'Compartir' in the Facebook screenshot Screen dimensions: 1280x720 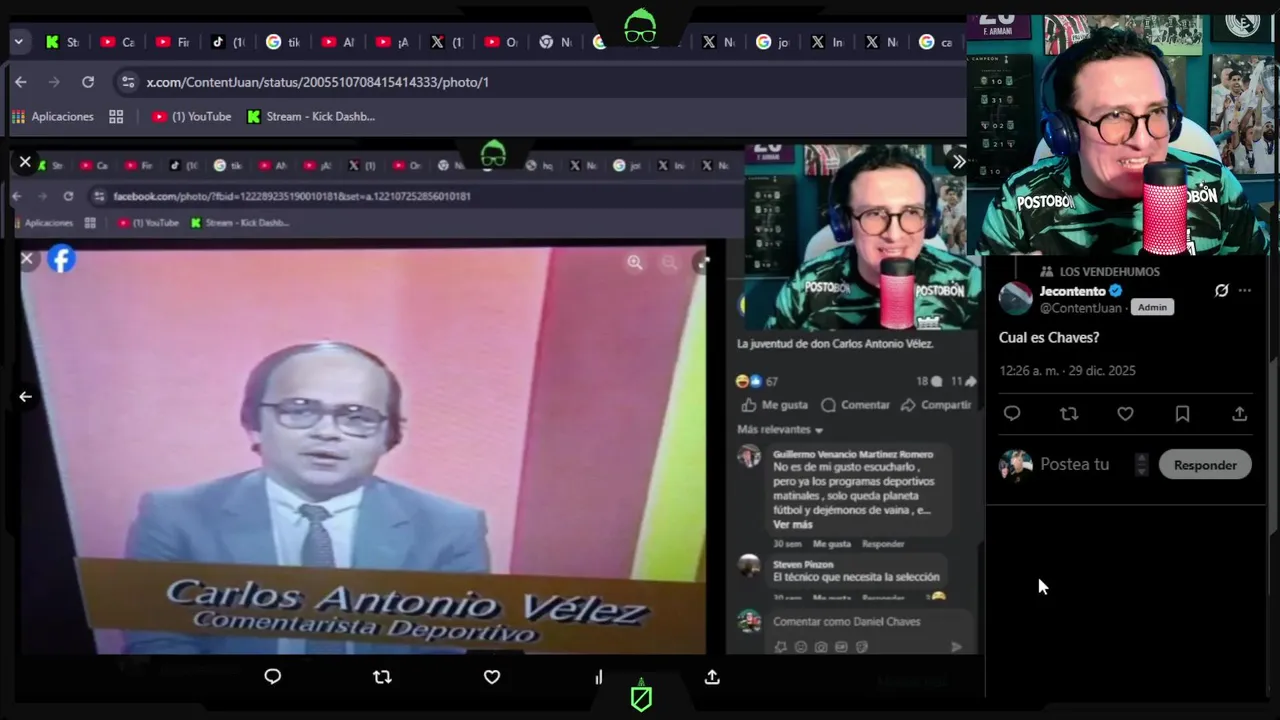pos(936,405)
